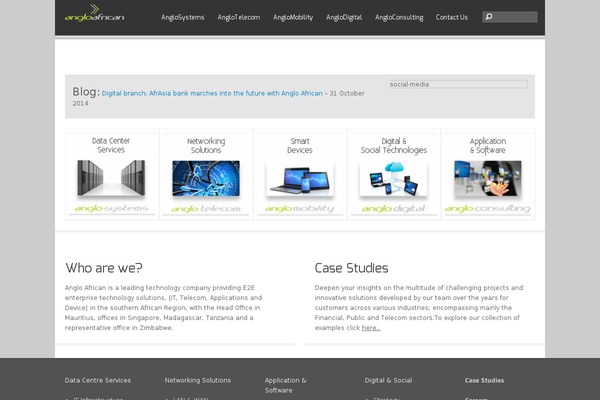
Task: Click the Data Center Services card title
Action: click(111, 145)
